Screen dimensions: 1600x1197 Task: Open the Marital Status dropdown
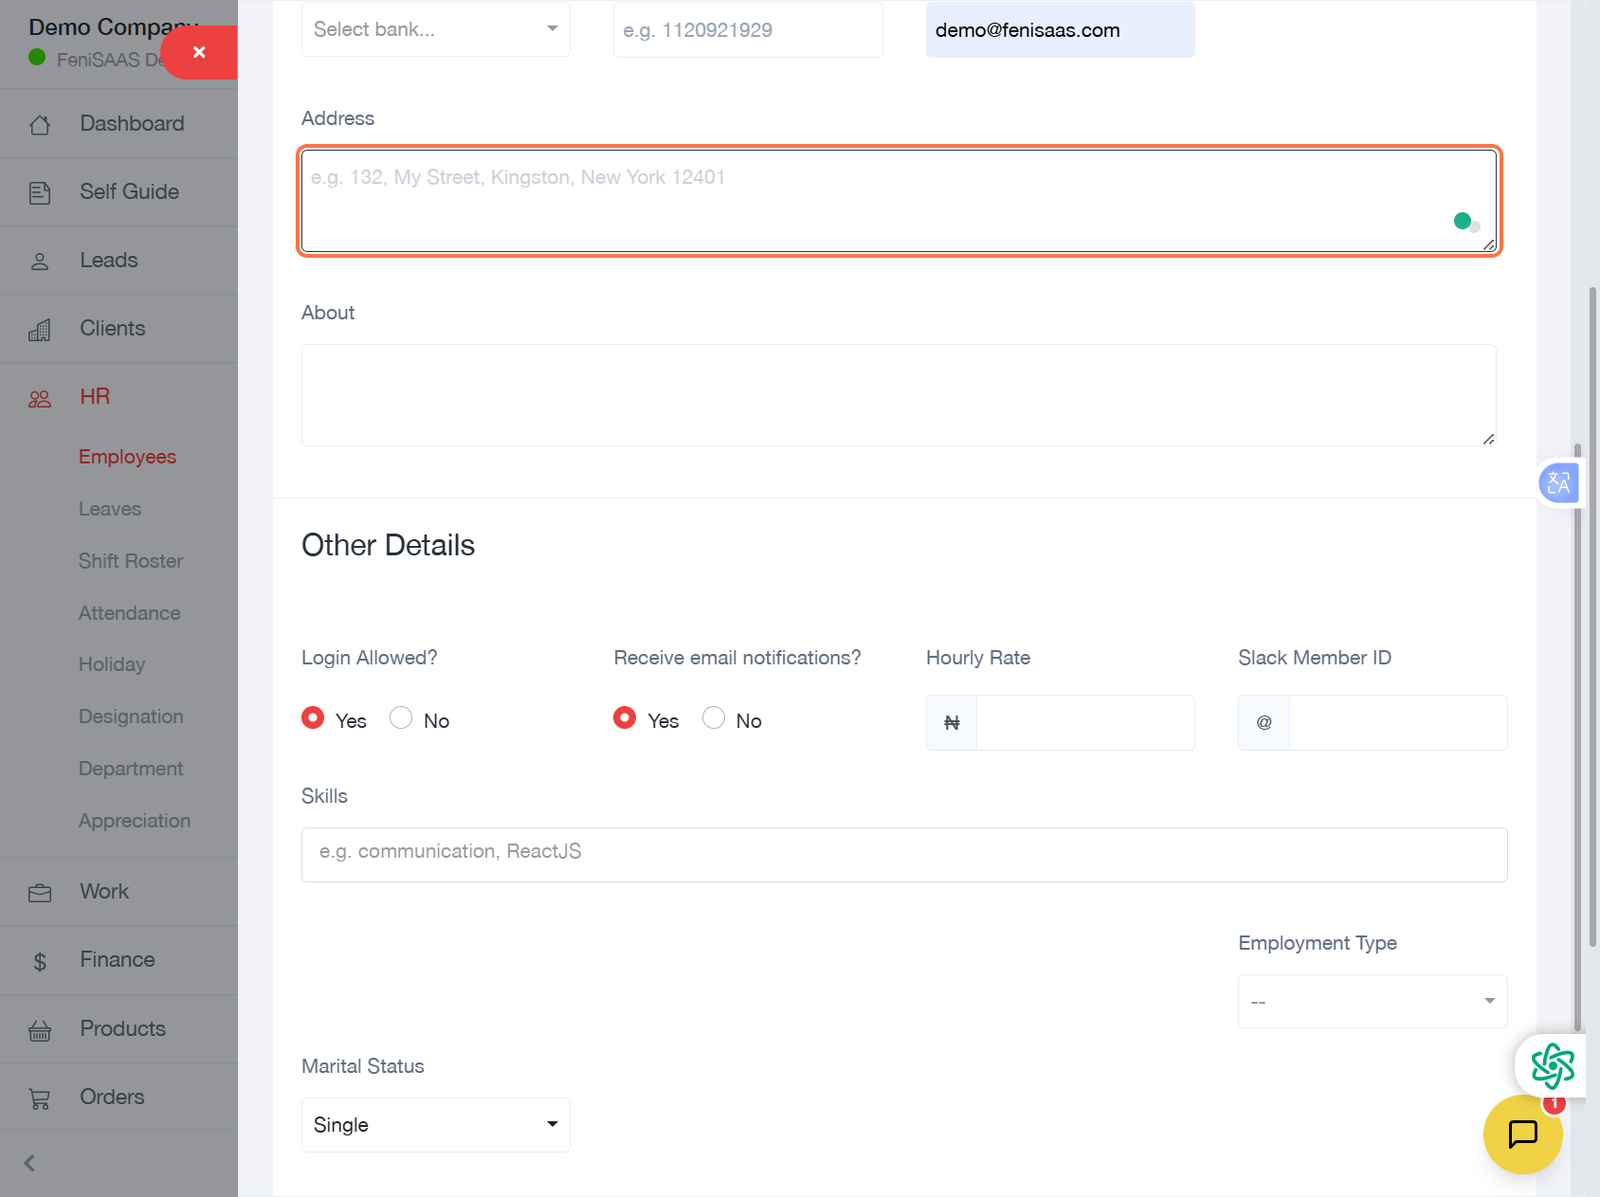click(x=435, y=1125)
